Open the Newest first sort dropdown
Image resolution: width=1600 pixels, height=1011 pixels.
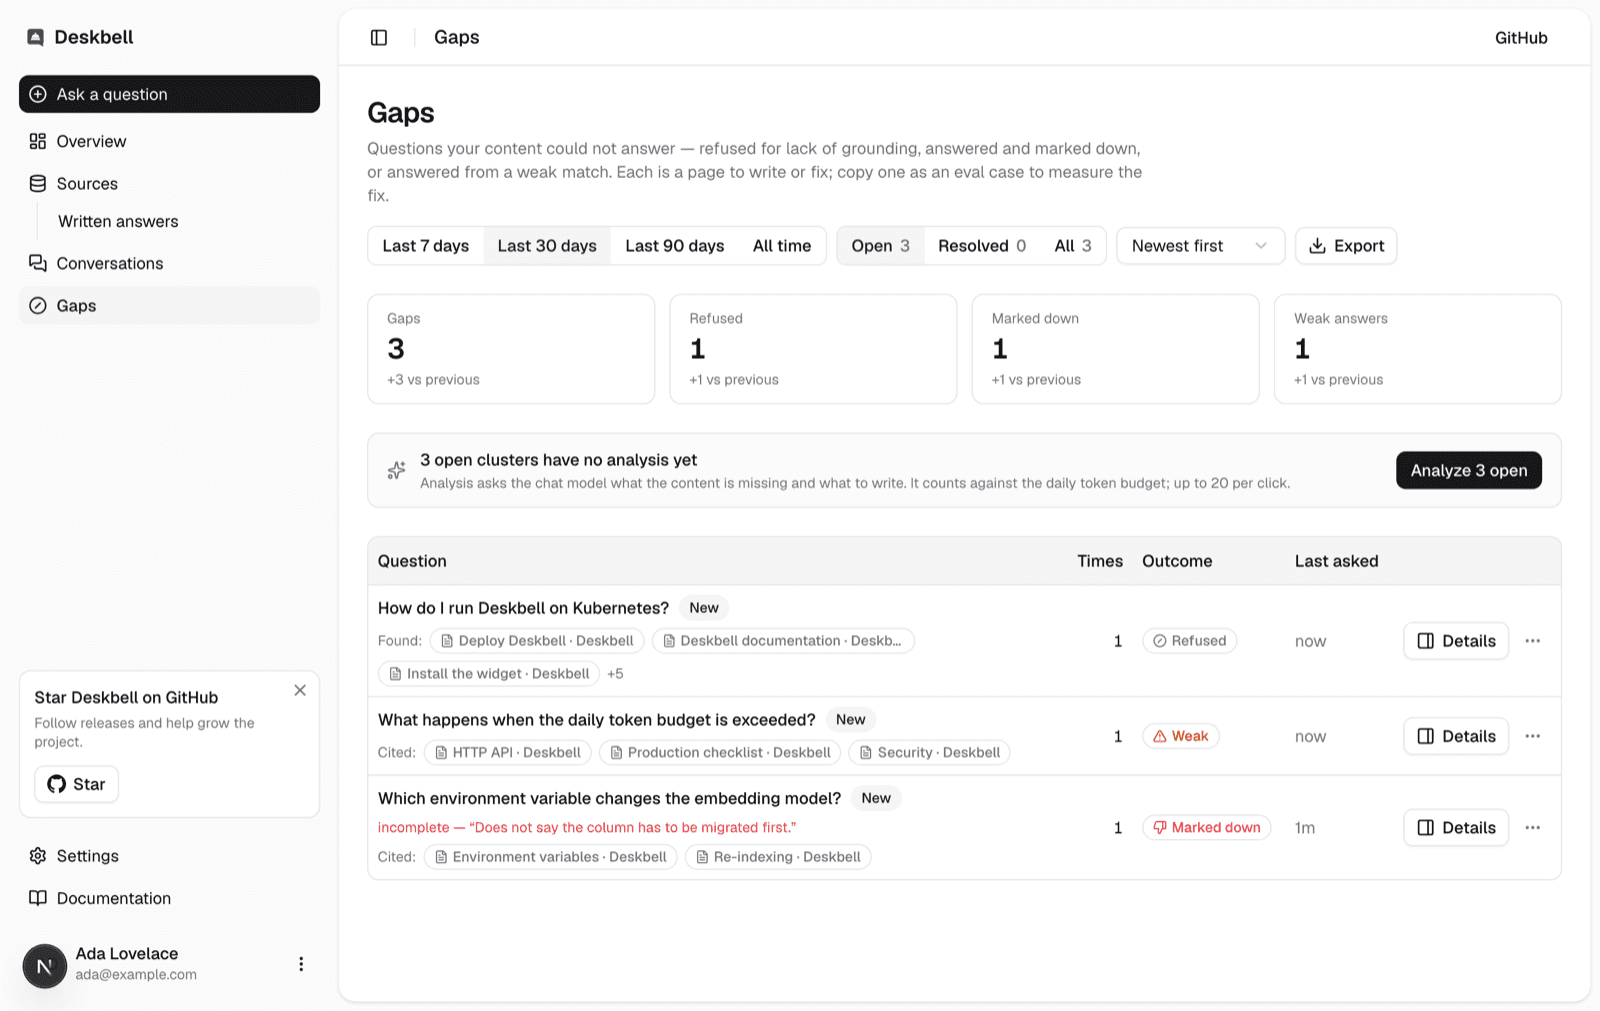click(1200, 246)
